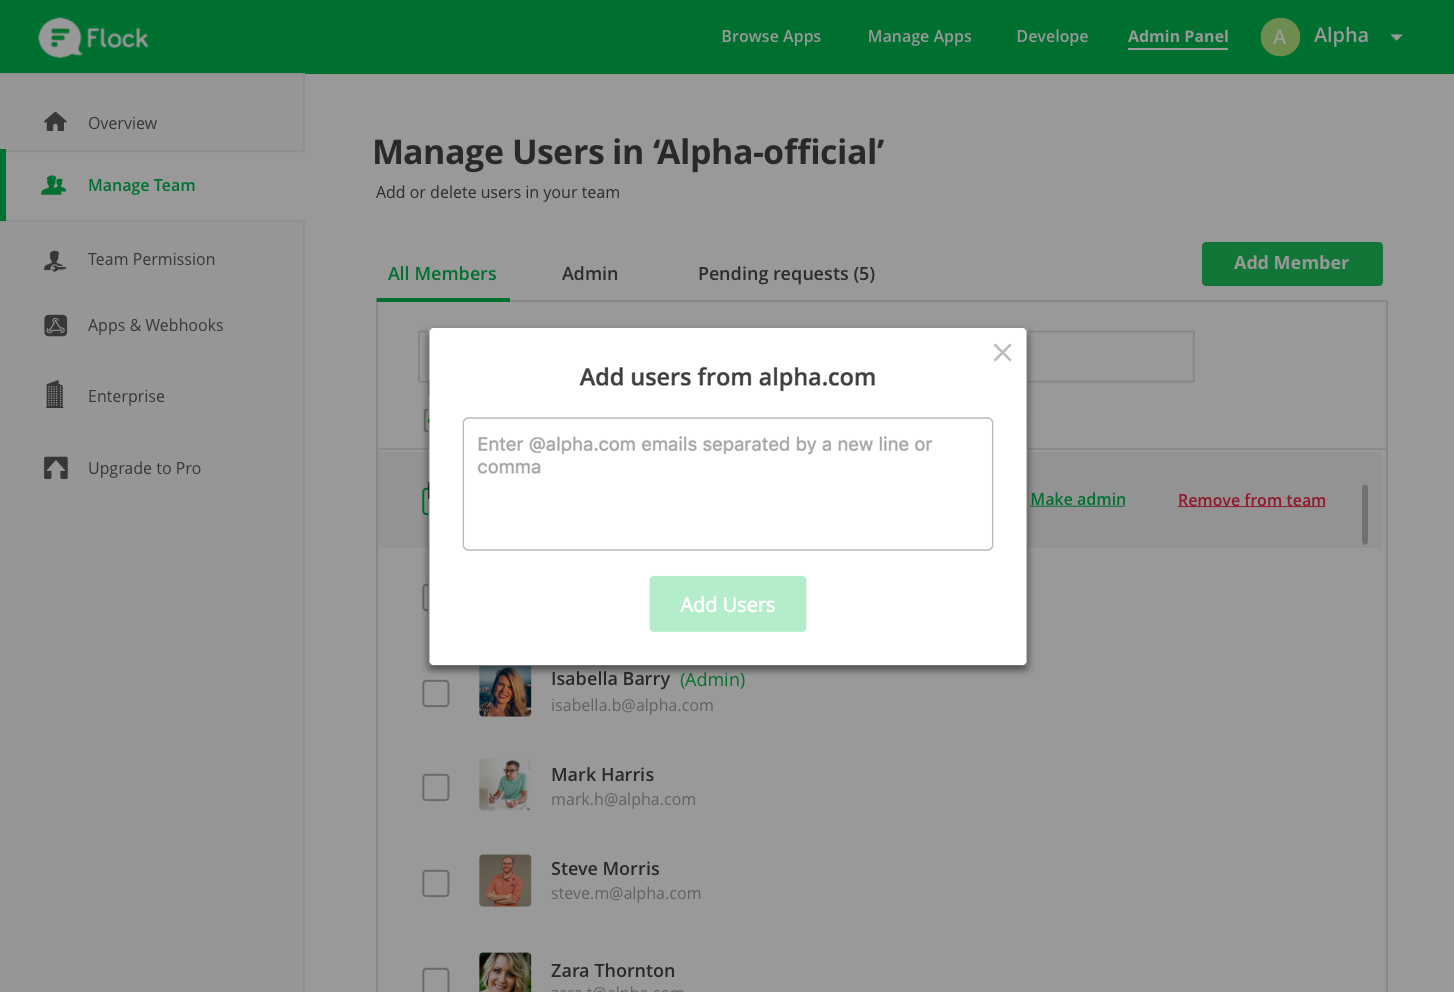Switch to the All Members tab

tap(442, 274)
